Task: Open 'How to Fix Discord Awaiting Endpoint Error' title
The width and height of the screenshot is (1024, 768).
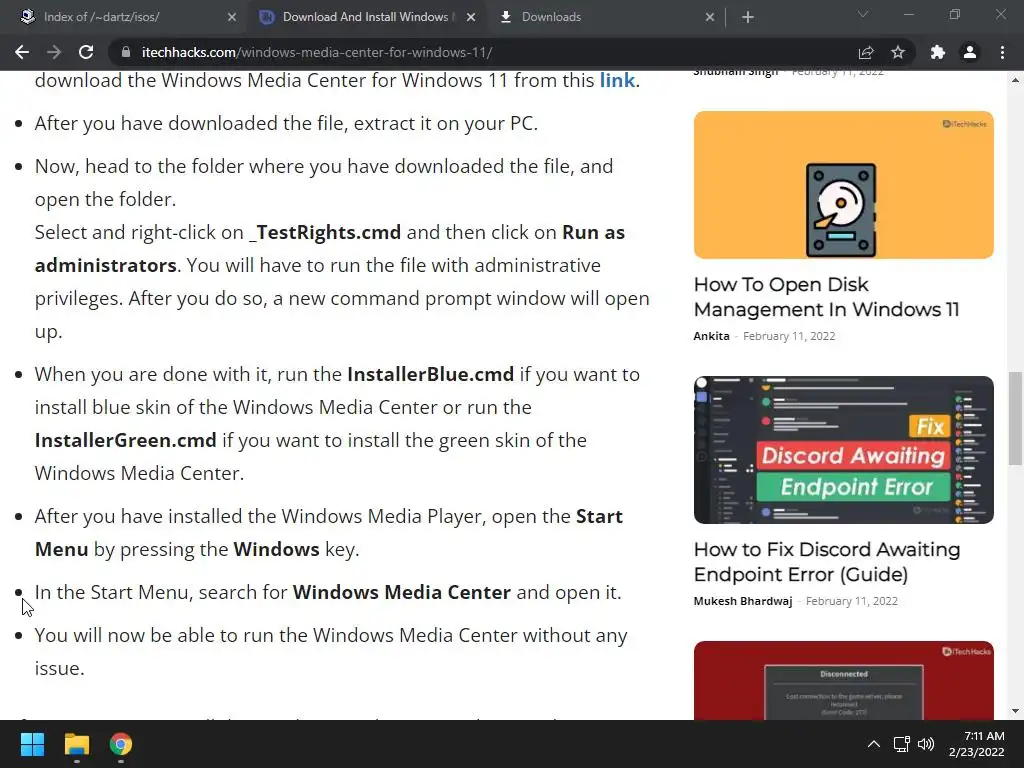Action: pos(827,562)
